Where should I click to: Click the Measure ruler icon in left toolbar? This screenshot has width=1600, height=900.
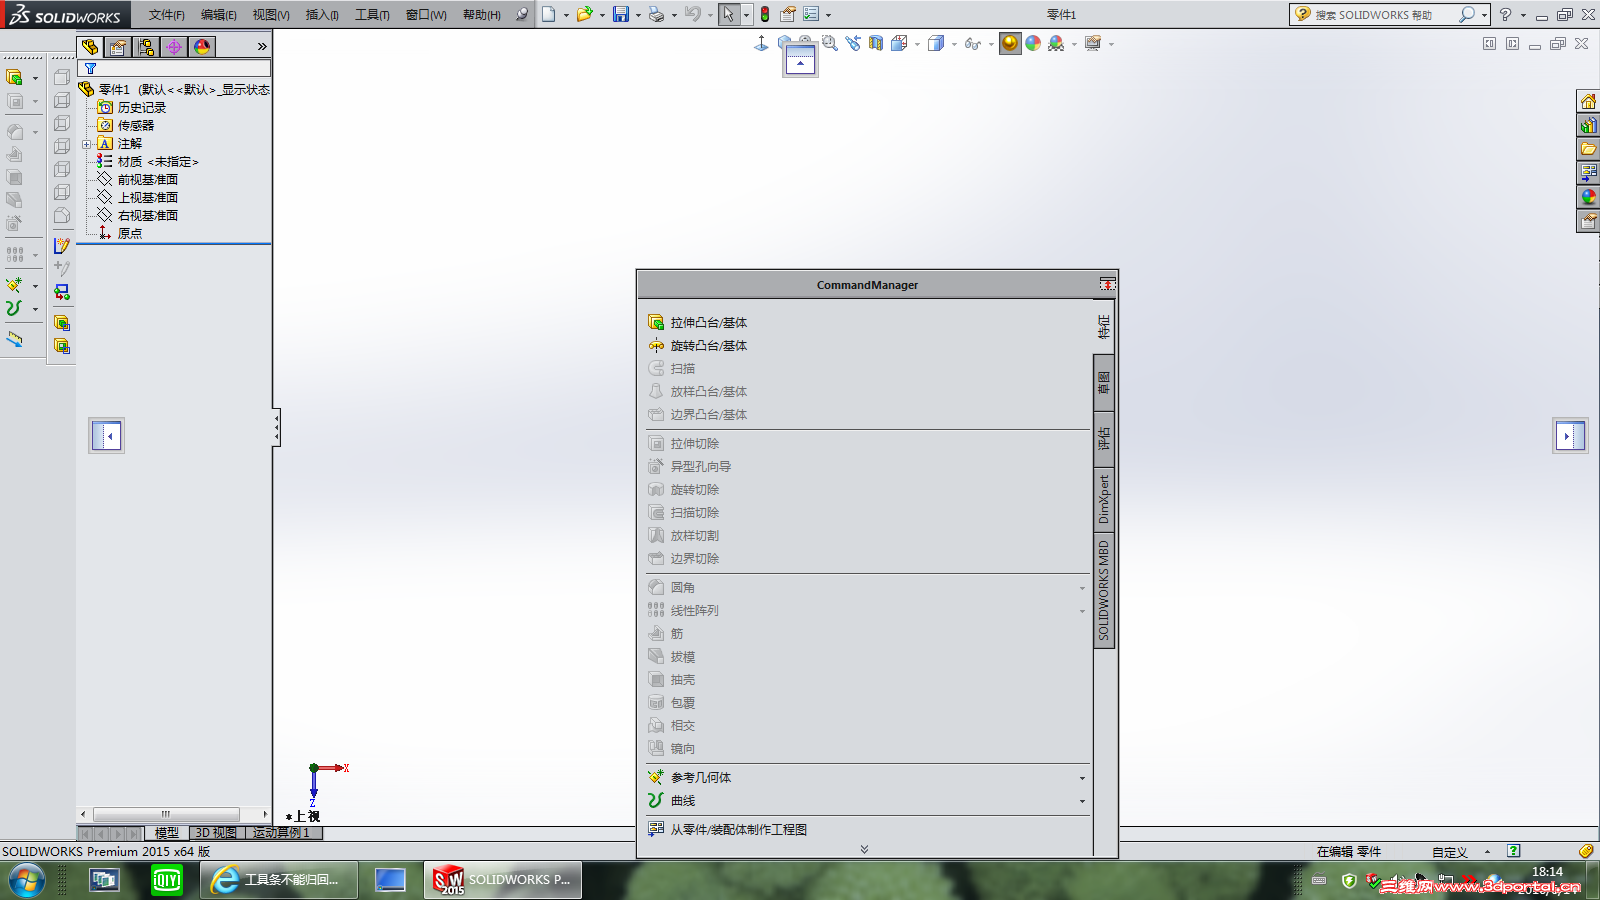click(14, 339)
